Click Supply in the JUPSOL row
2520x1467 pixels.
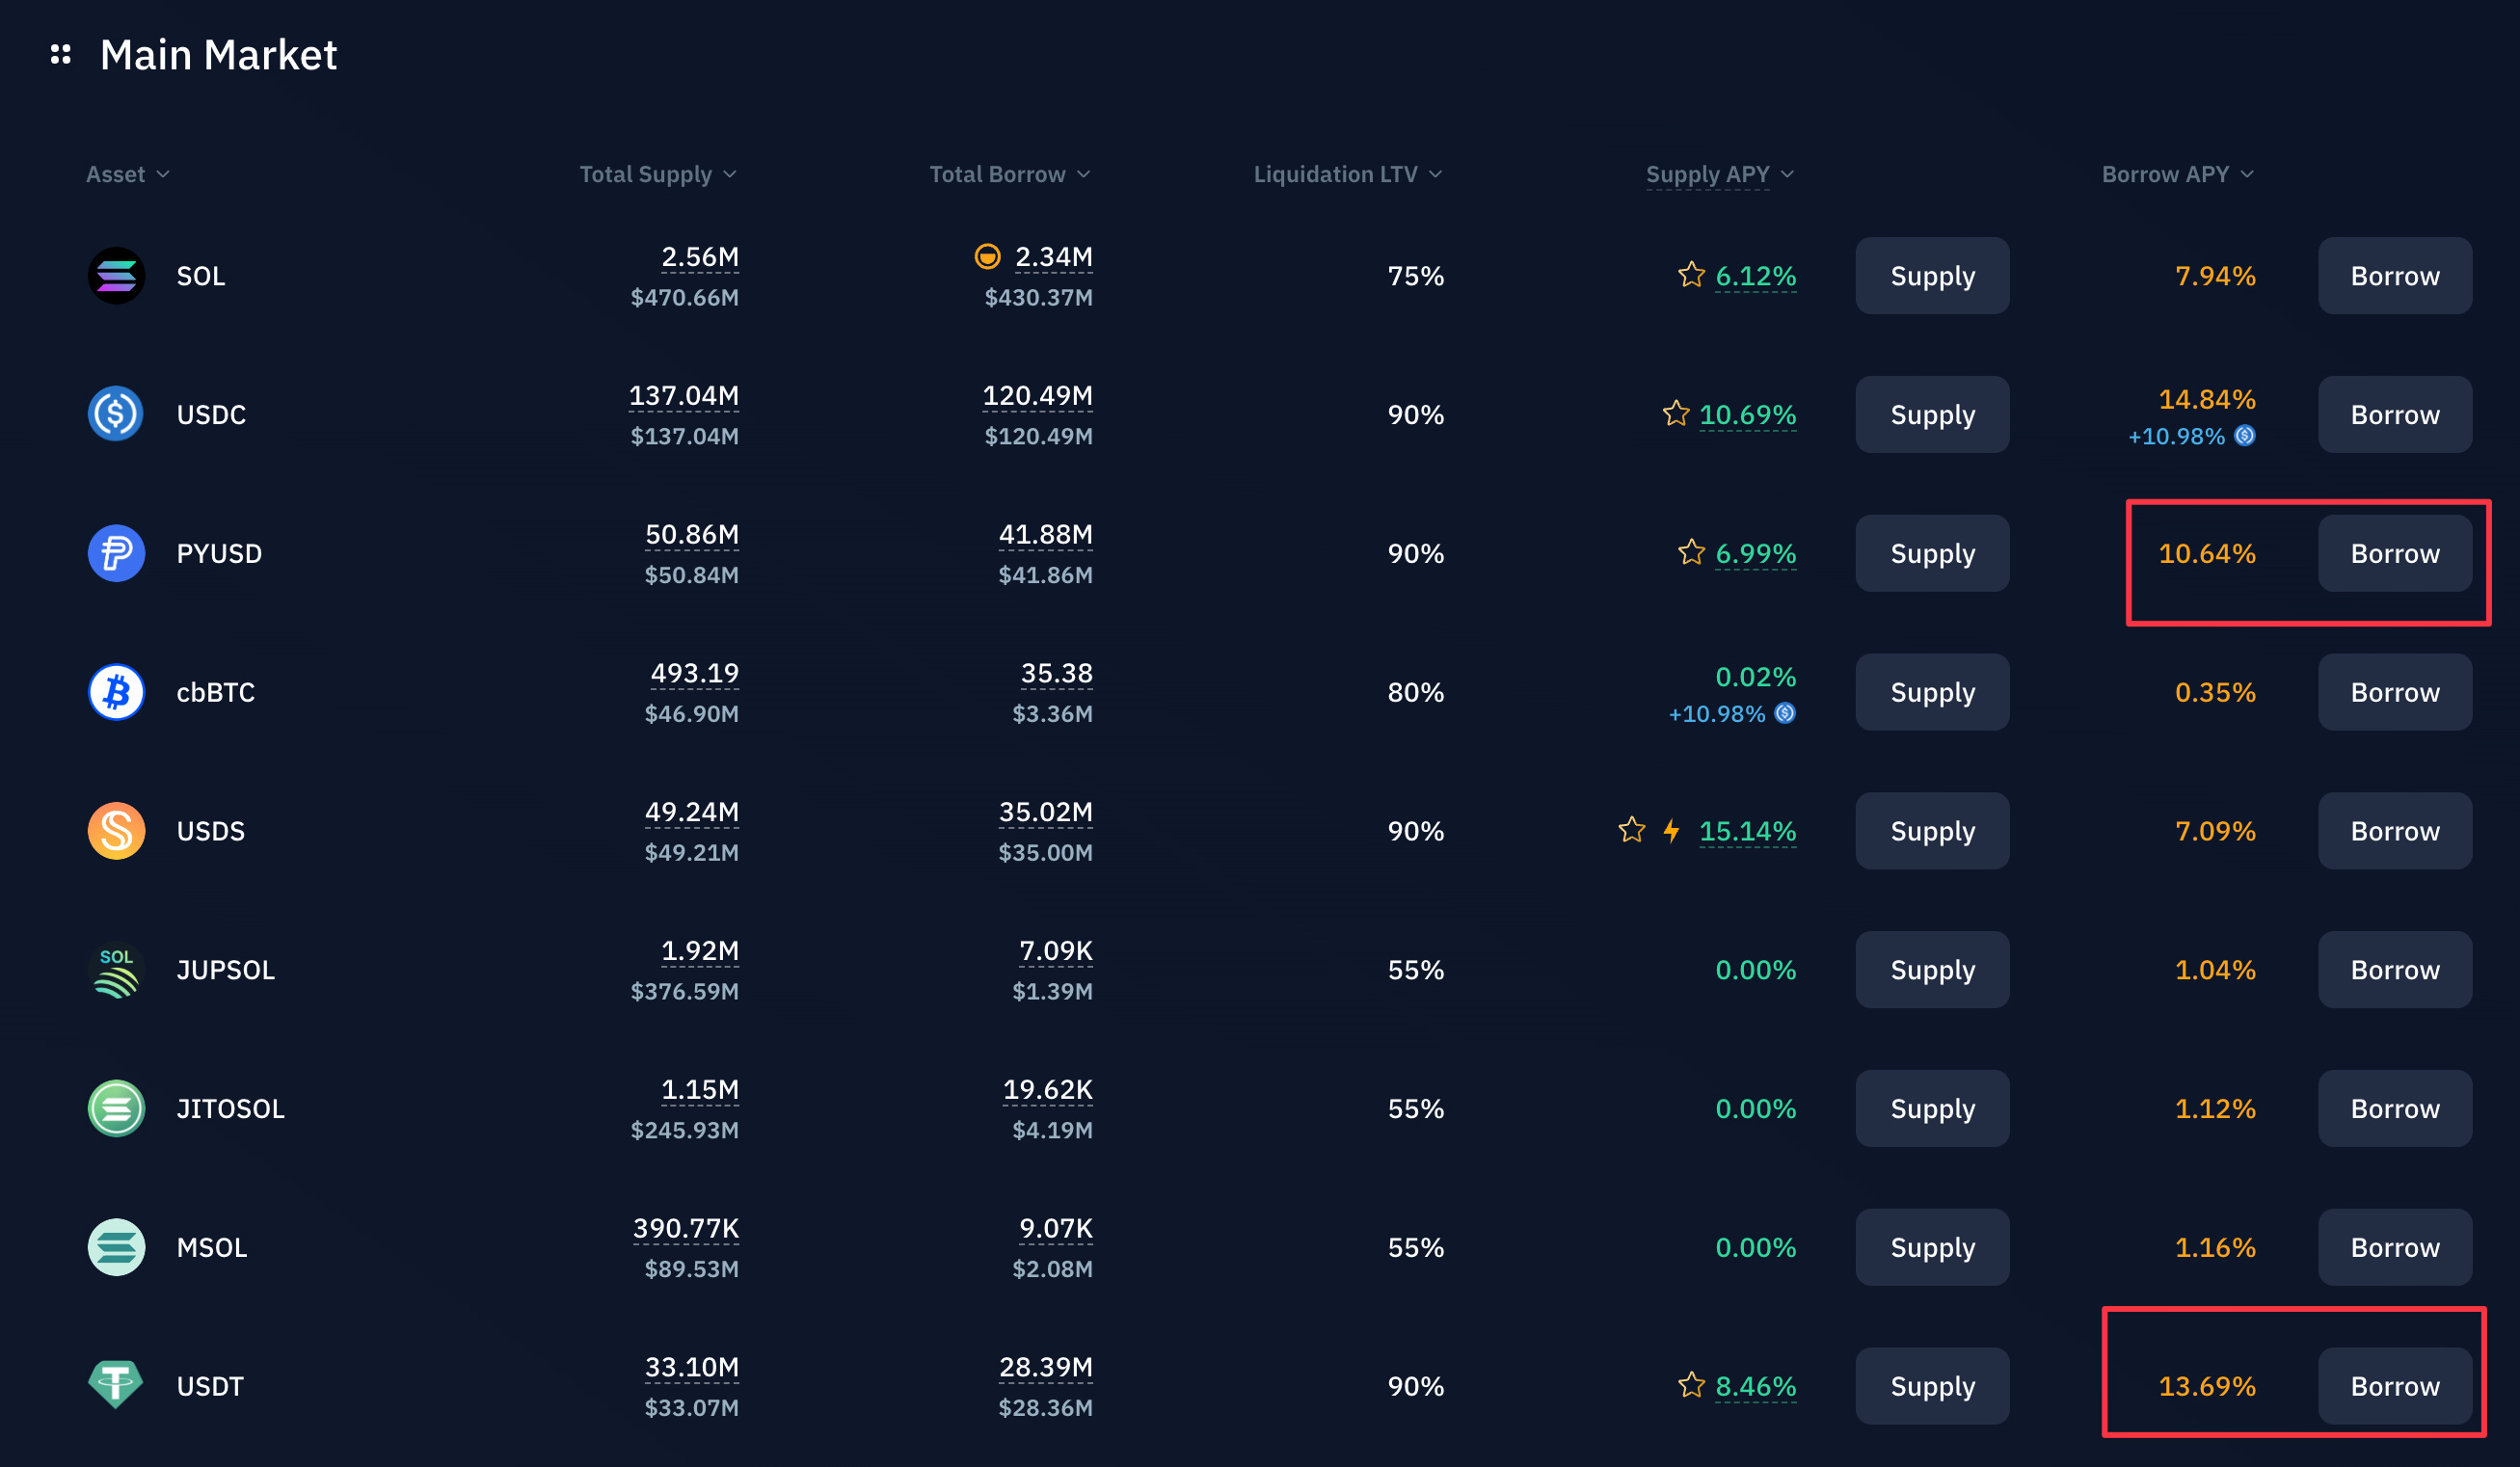(x=1932, y=970)
